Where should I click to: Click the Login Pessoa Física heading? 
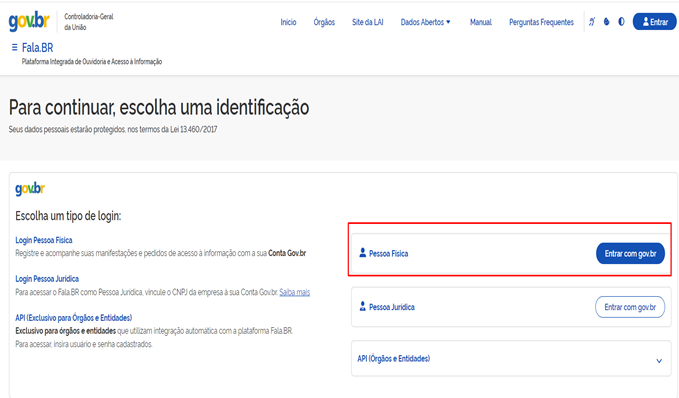coord(44,240)
